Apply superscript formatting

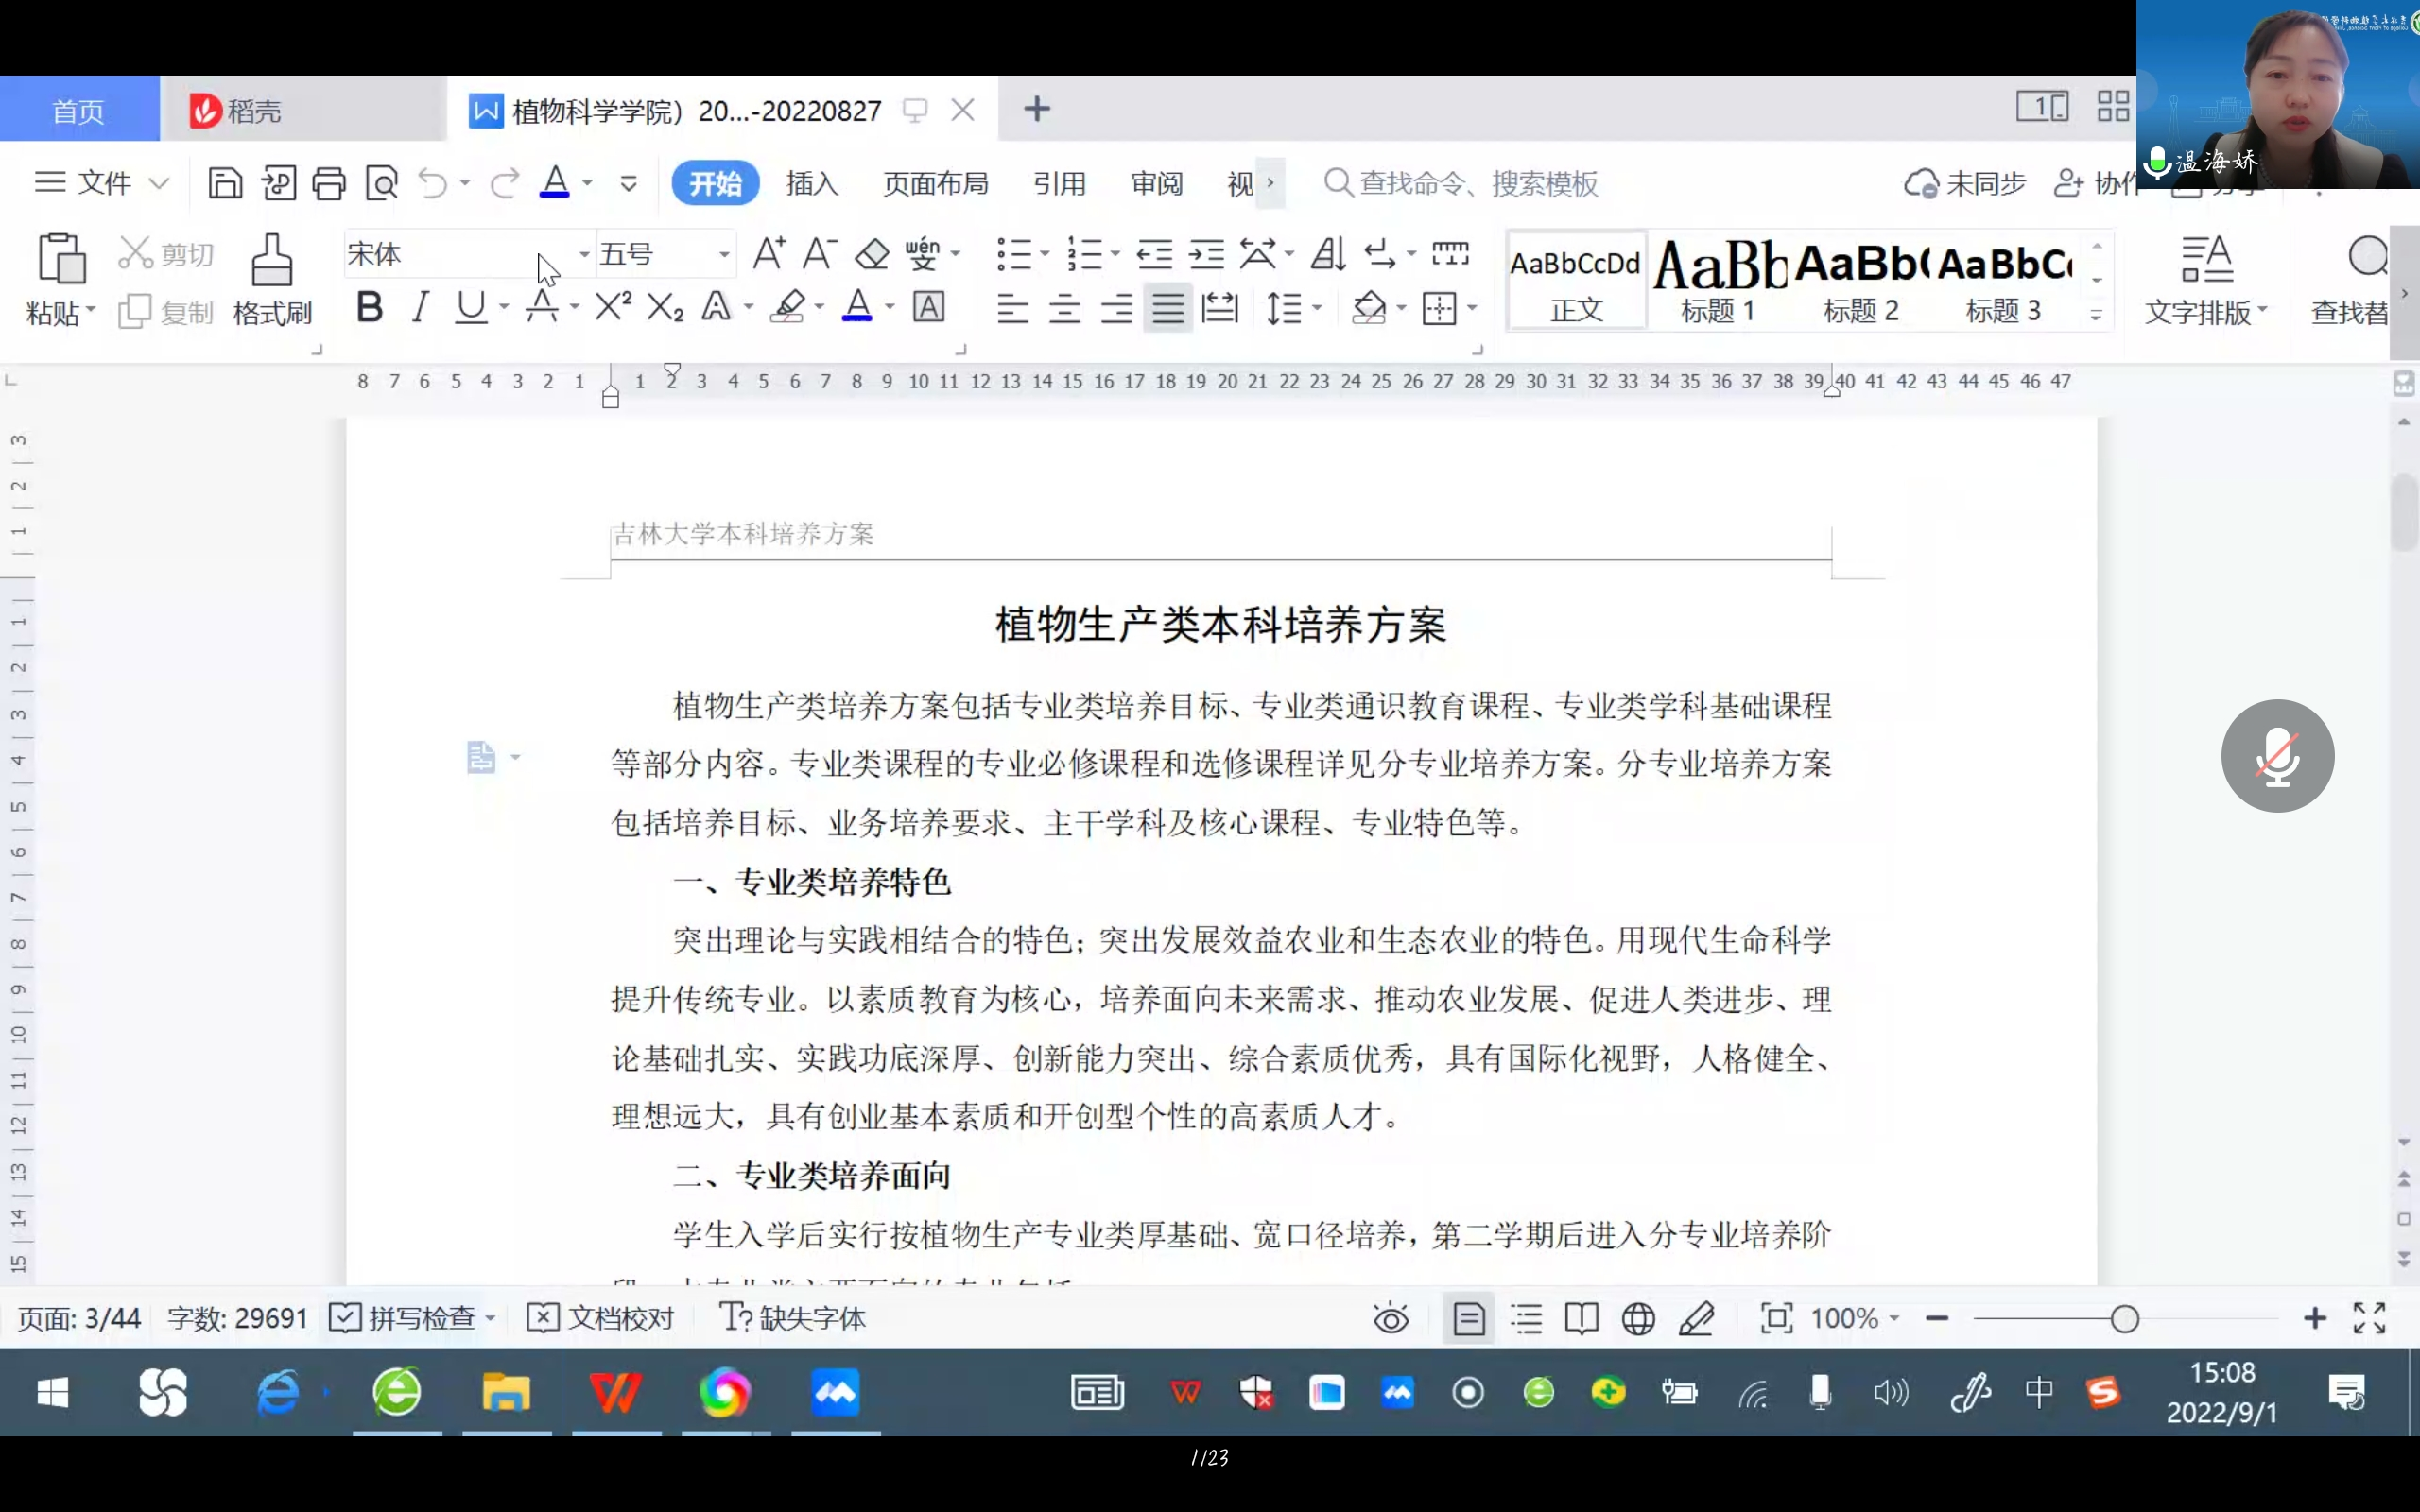[x=613, y=307]
